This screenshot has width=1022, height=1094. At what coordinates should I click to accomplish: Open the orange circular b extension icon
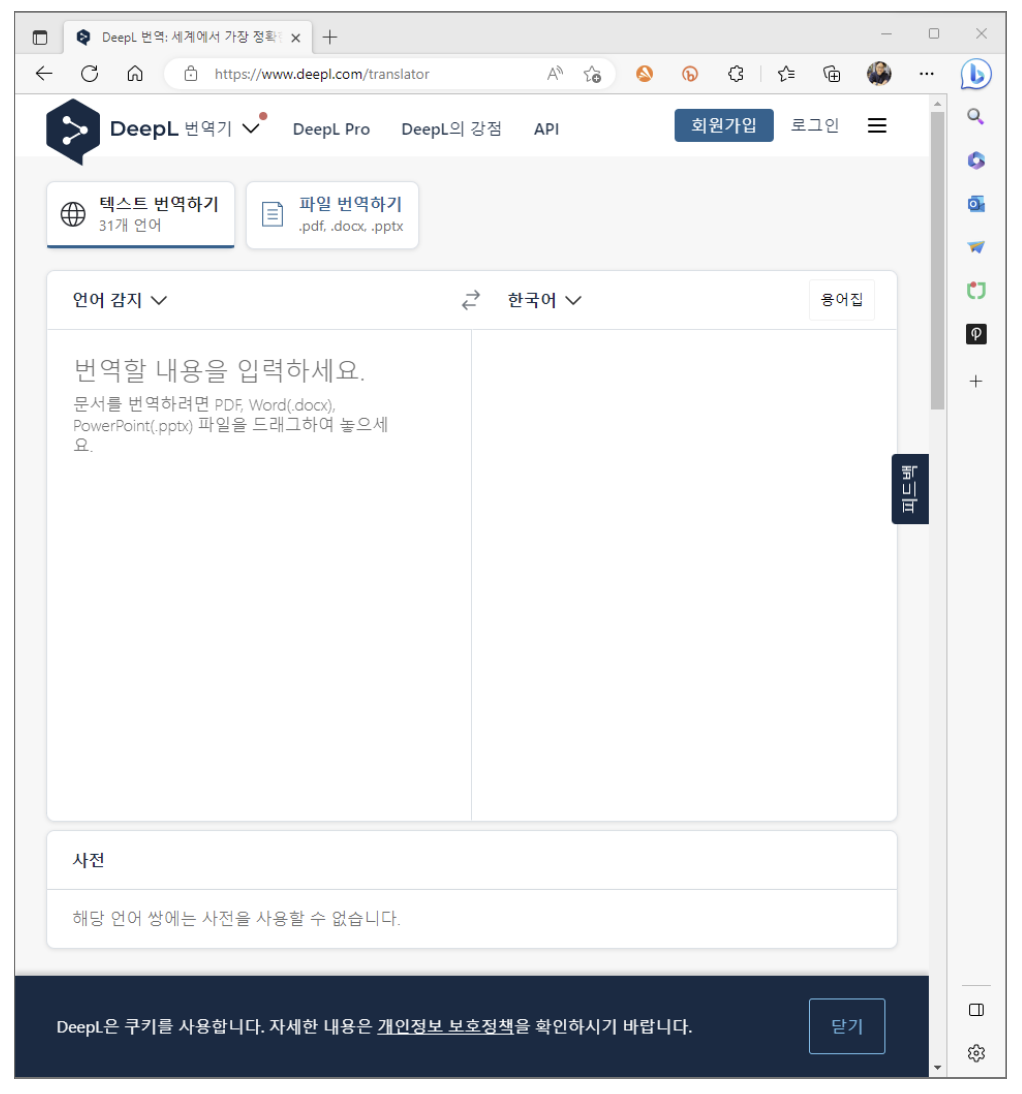tap(690, 73)
